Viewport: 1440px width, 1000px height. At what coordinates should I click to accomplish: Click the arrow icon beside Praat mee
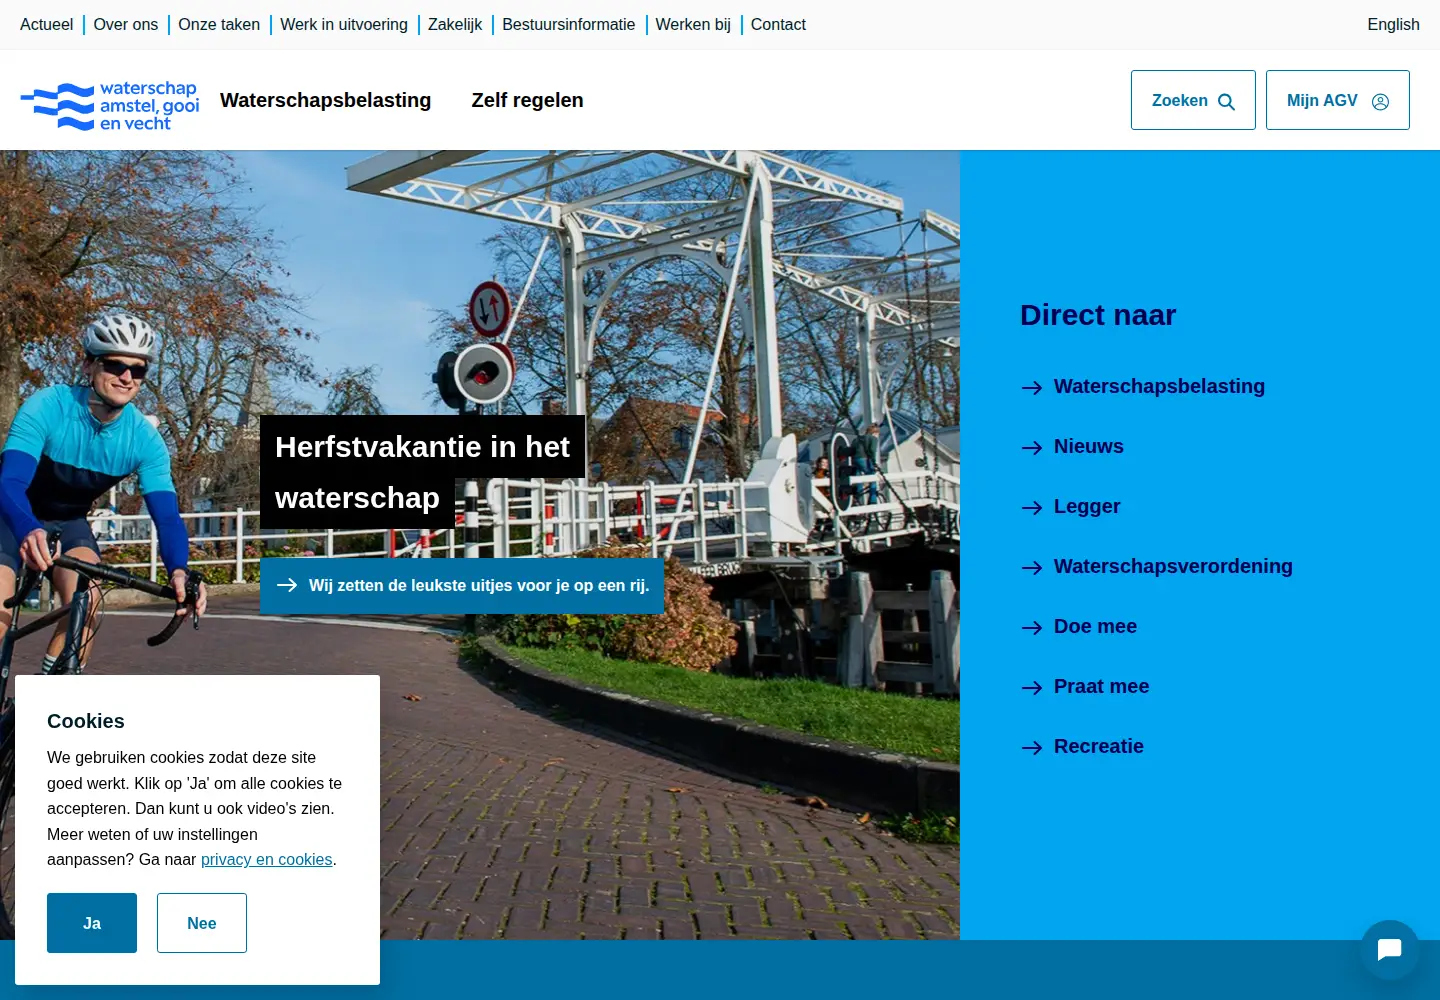tap(1032, 688)
